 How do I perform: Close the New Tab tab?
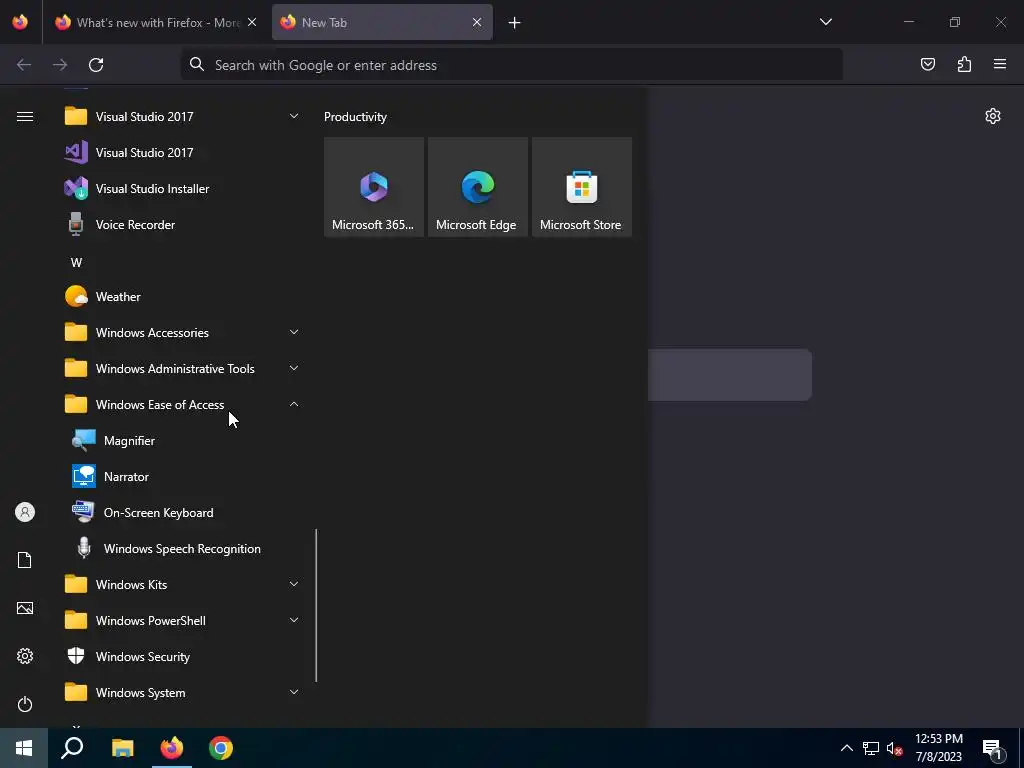tap(477, 22)
